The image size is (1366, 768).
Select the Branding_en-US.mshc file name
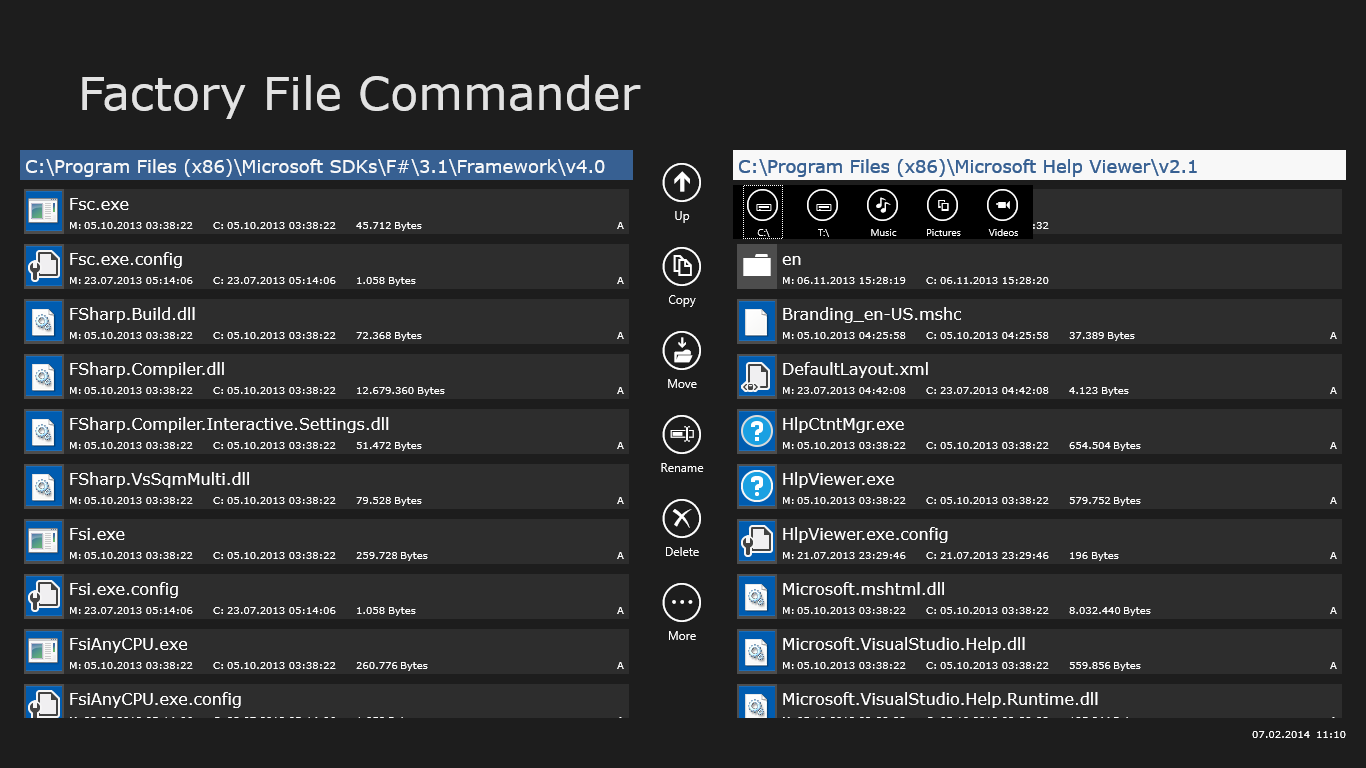pos(871,315)
